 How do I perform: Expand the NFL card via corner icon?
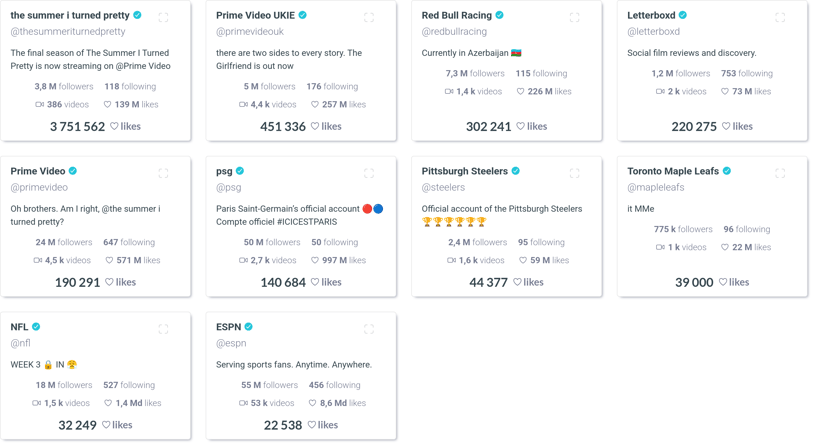163,329
